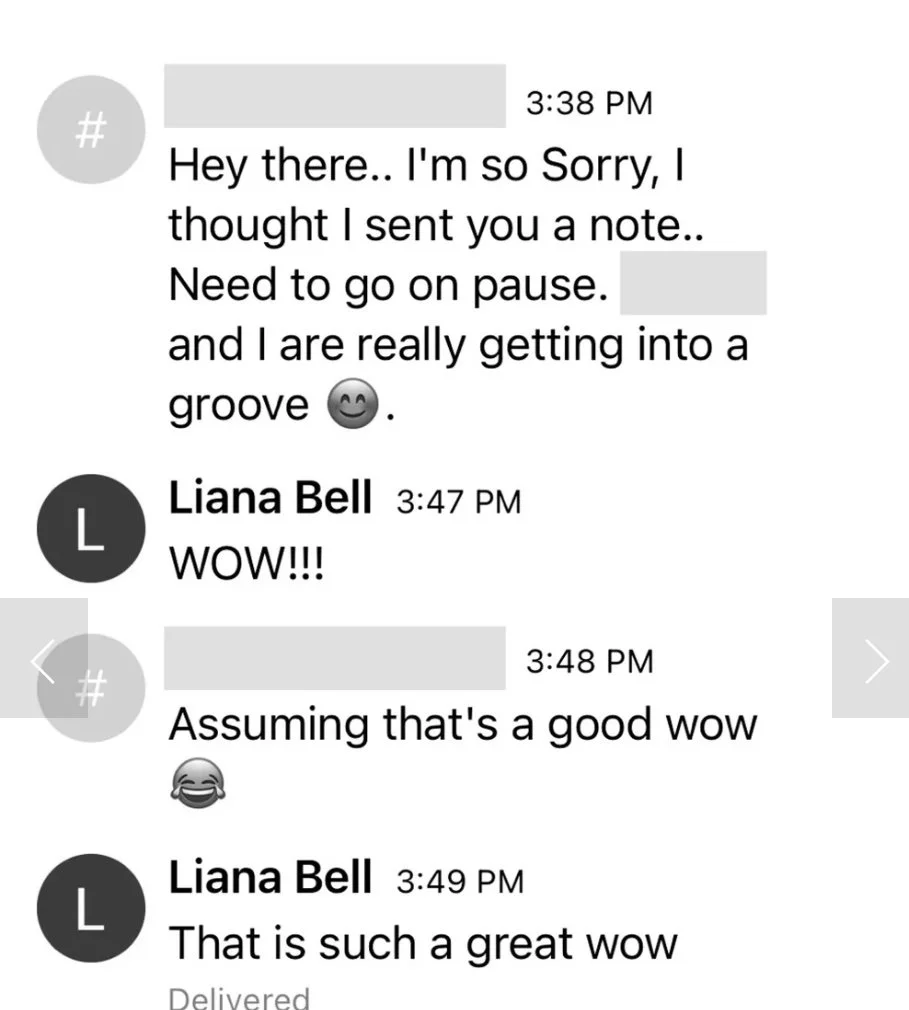Go to the next image with right chevron

(870, 658)
